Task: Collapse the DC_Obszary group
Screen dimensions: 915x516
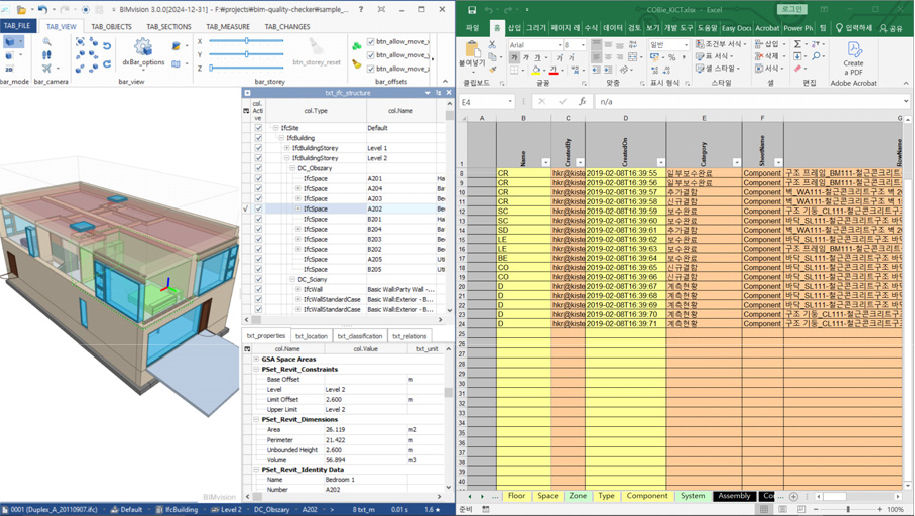Action: (x=292, y=168)
